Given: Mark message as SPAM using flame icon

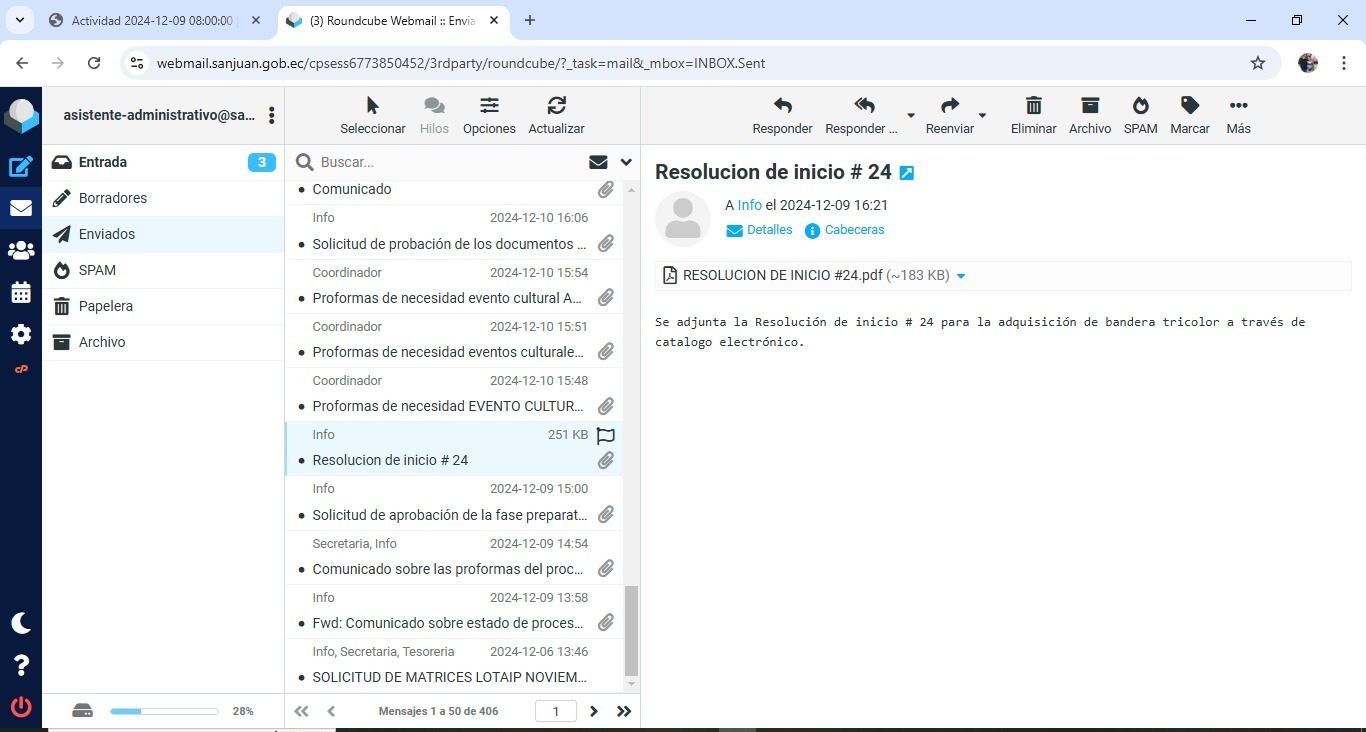Looking at the screenshot, I should tap(1140, 106).
